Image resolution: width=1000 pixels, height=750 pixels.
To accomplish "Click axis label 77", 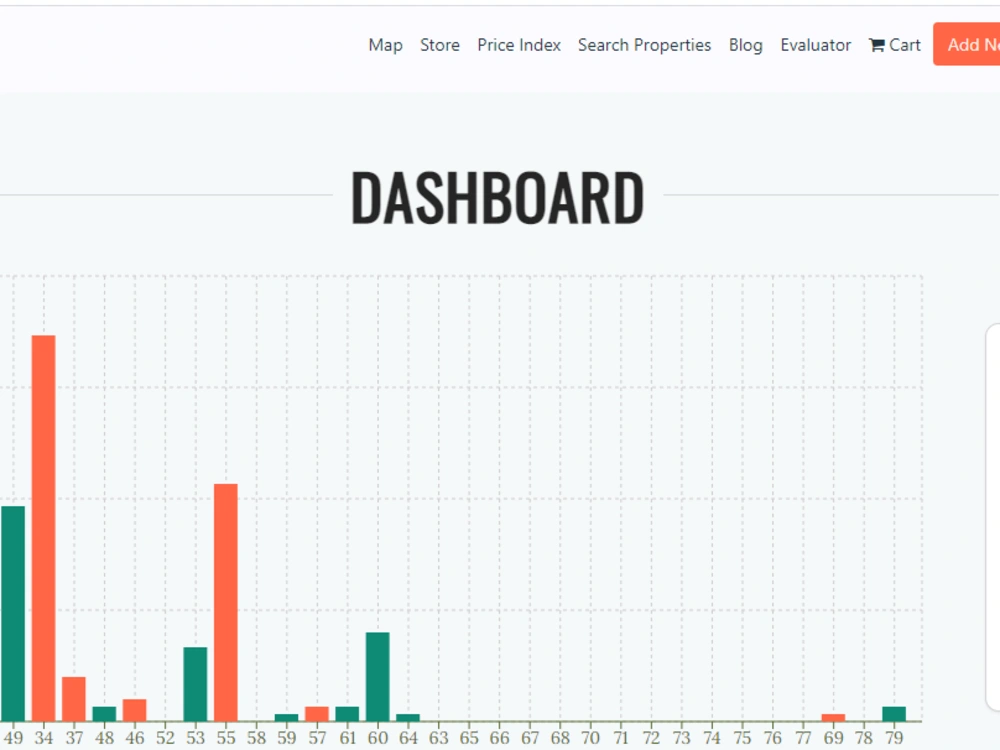I will 803,738.
